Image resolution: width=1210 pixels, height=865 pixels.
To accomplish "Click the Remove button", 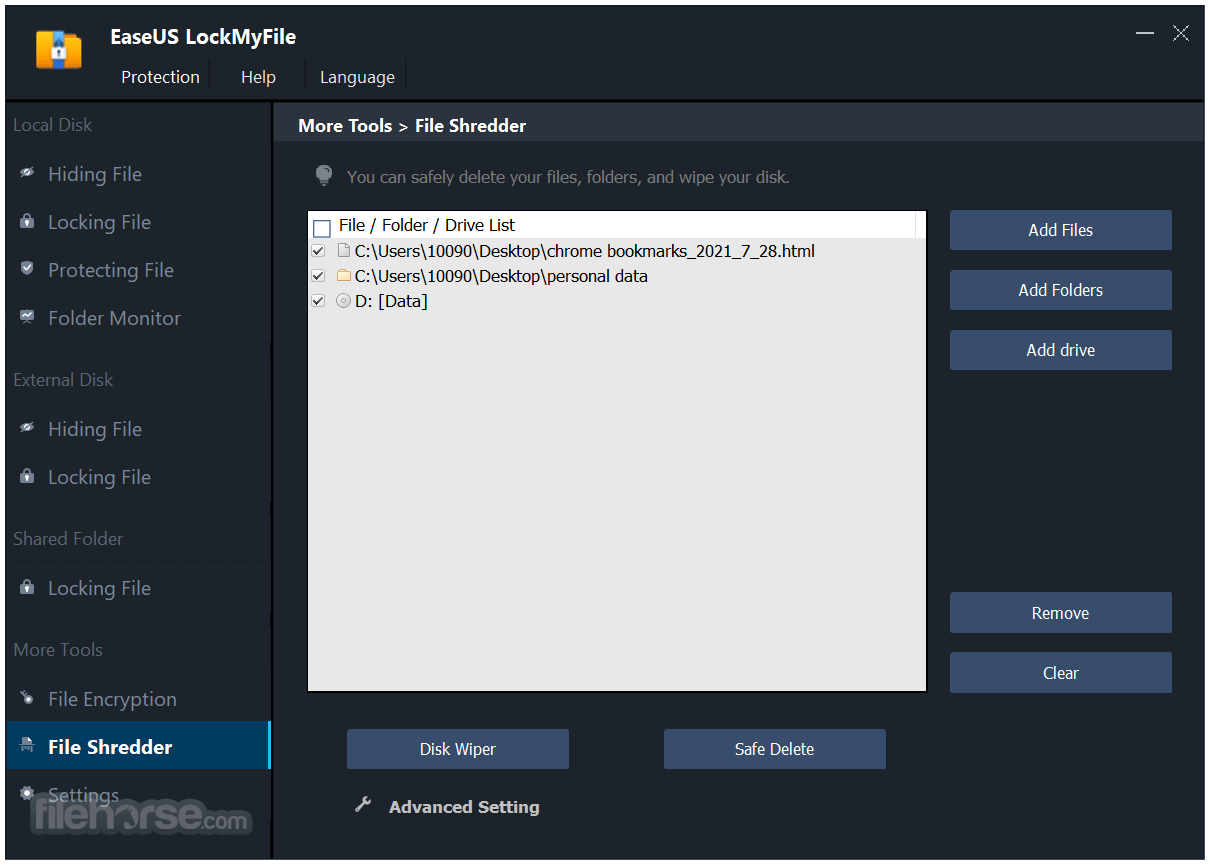I will click(1060, 613).
